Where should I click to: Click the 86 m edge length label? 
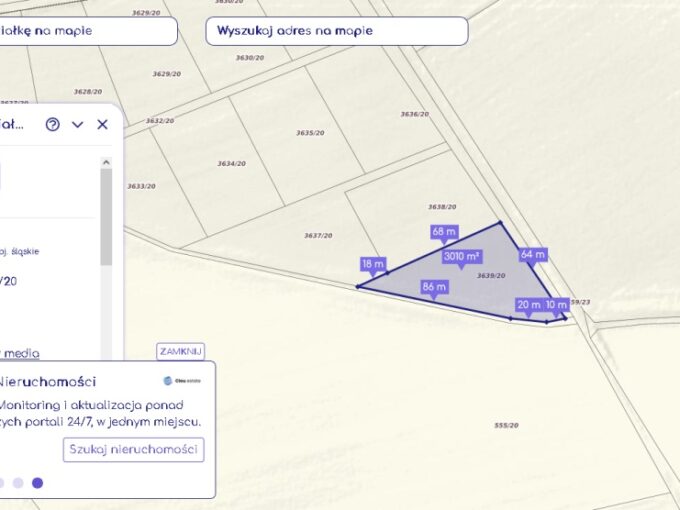click(435, 287)
